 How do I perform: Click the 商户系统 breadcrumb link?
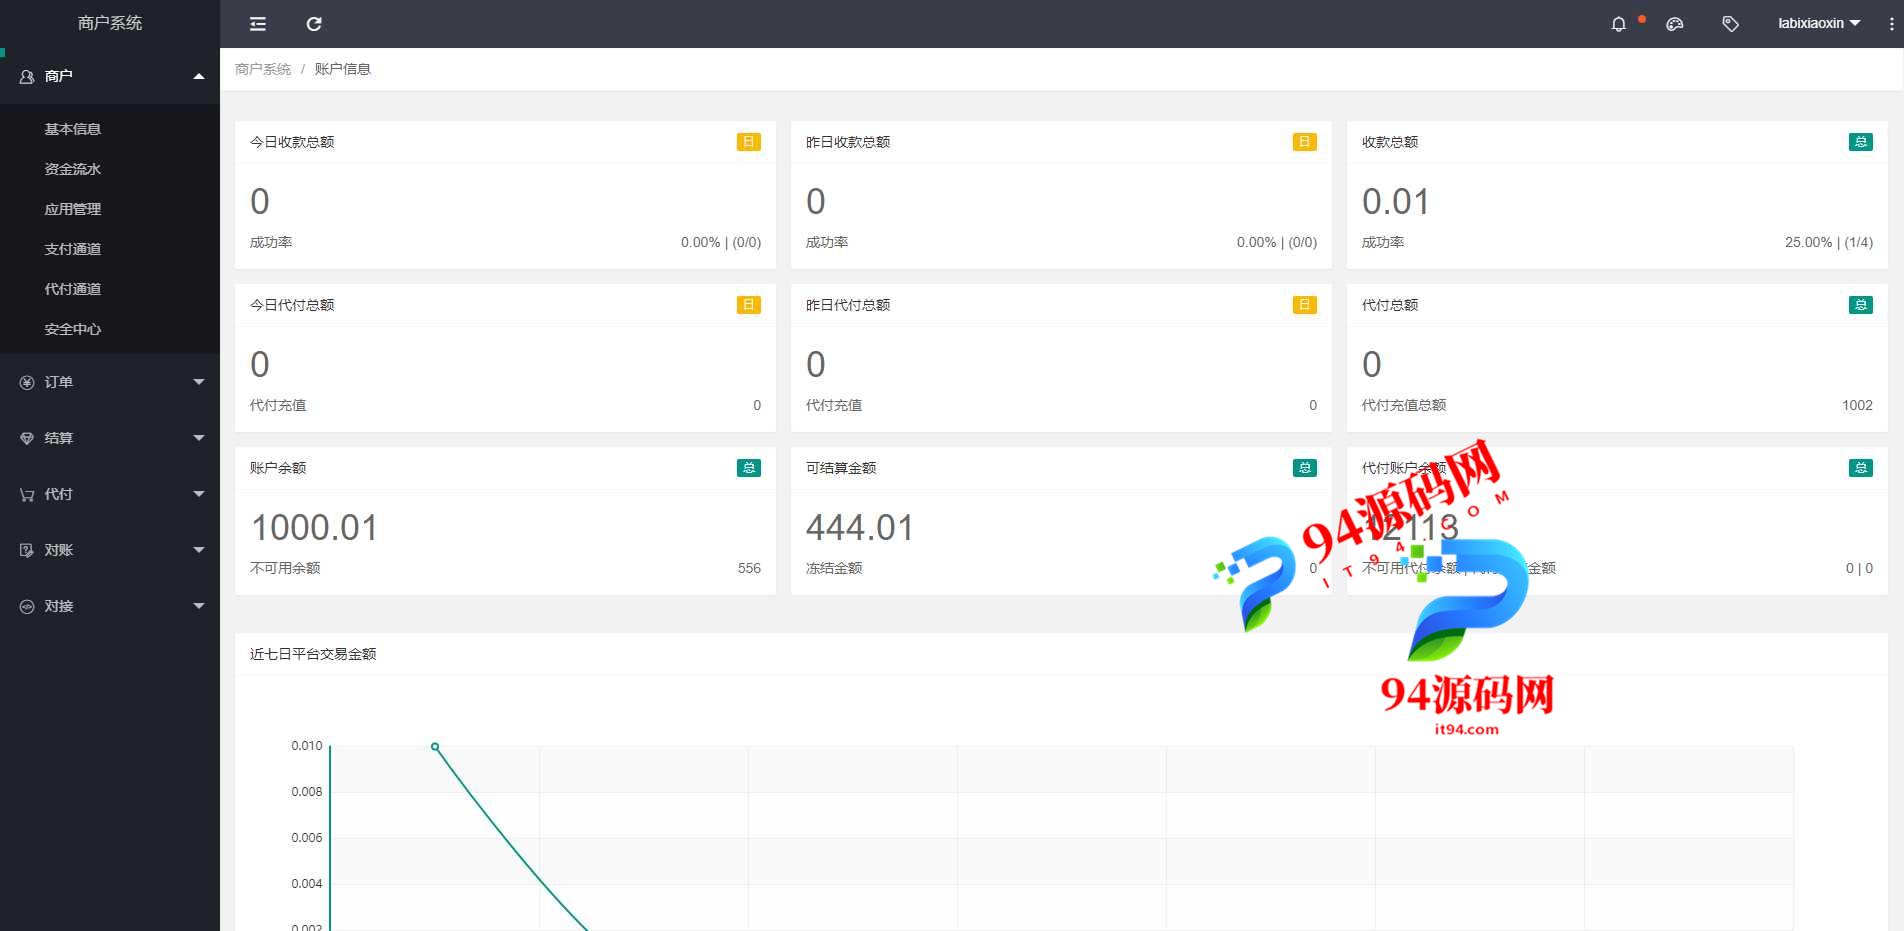(x=263, y=69)
